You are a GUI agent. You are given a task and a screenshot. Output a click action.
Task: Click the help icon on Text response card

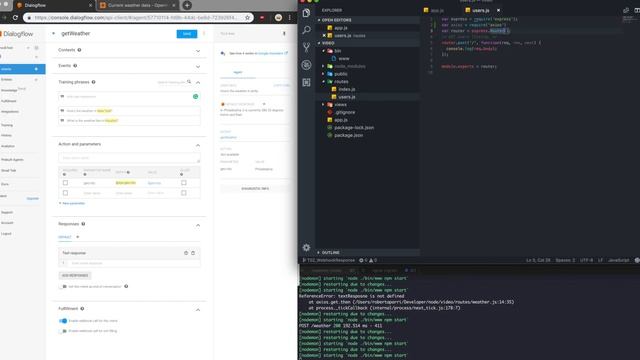[x=186, y=253]
